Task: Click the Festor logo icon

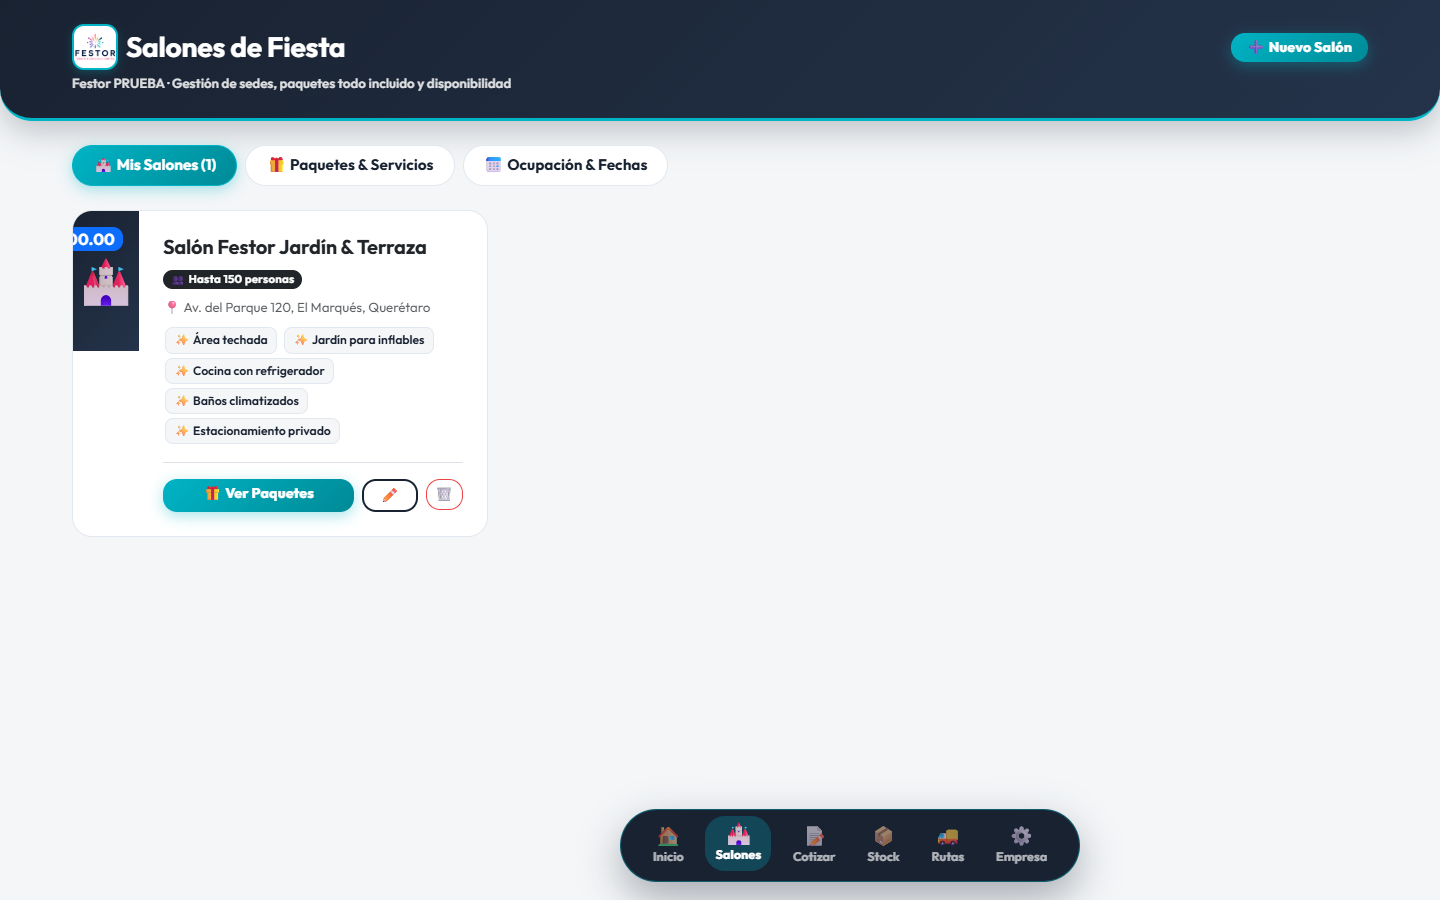Action: (x=95, y=47)
